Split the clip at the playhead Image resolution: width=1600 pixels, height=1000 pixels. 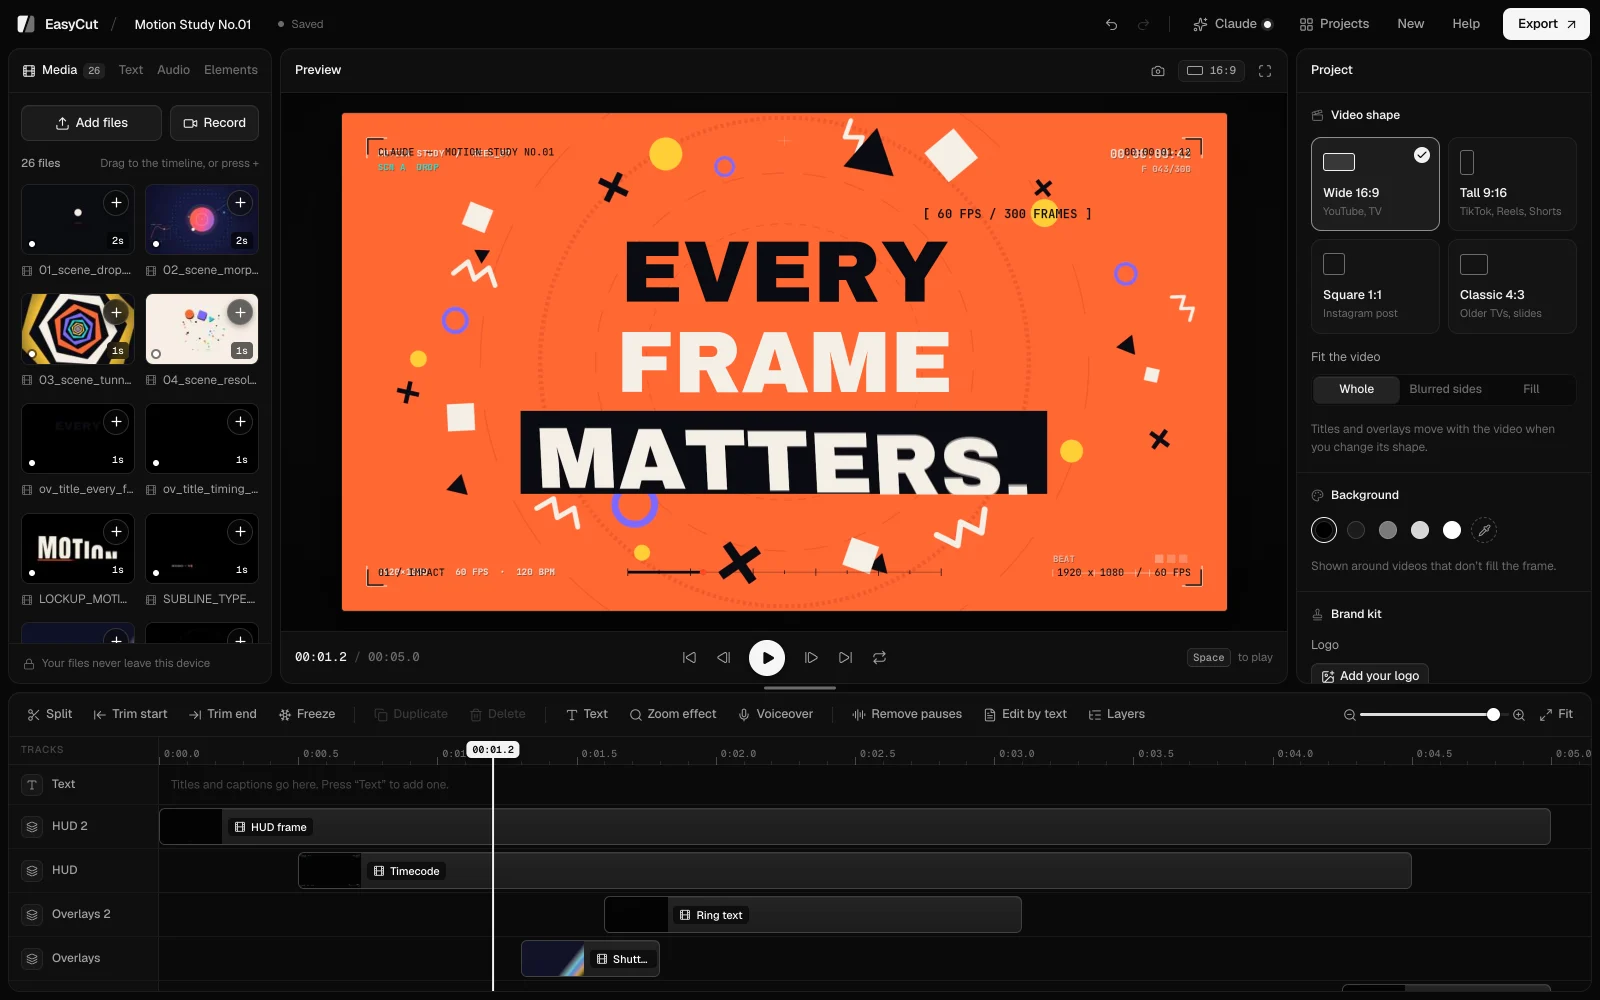click(x=50, y=715)
